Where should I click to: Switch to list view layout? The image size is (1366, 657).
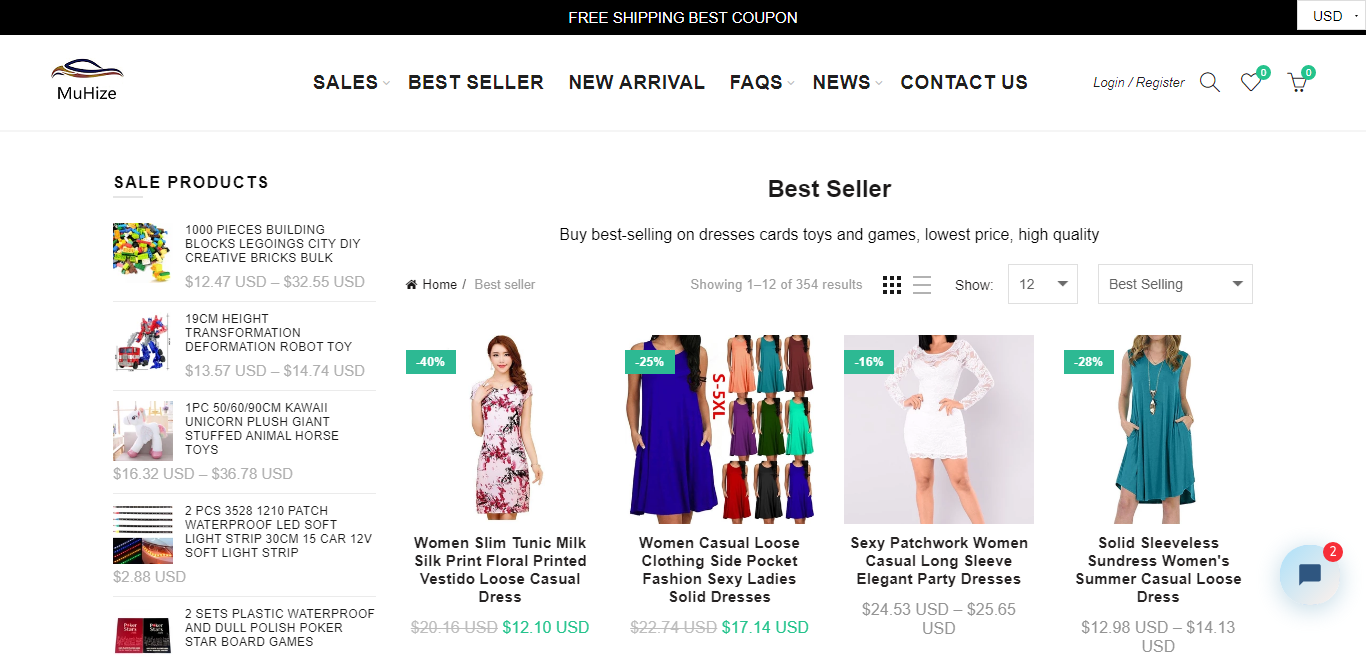pyautogui.click(x=922, y=285)
